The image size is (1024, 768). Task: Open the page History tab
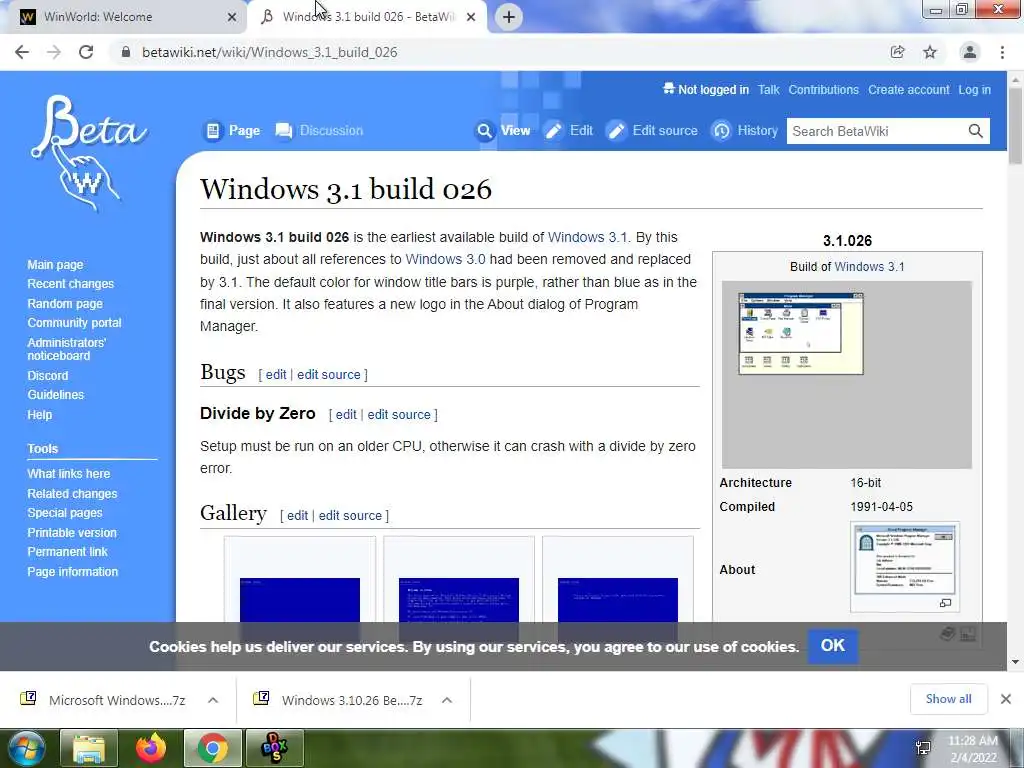[x=745, y=131]
